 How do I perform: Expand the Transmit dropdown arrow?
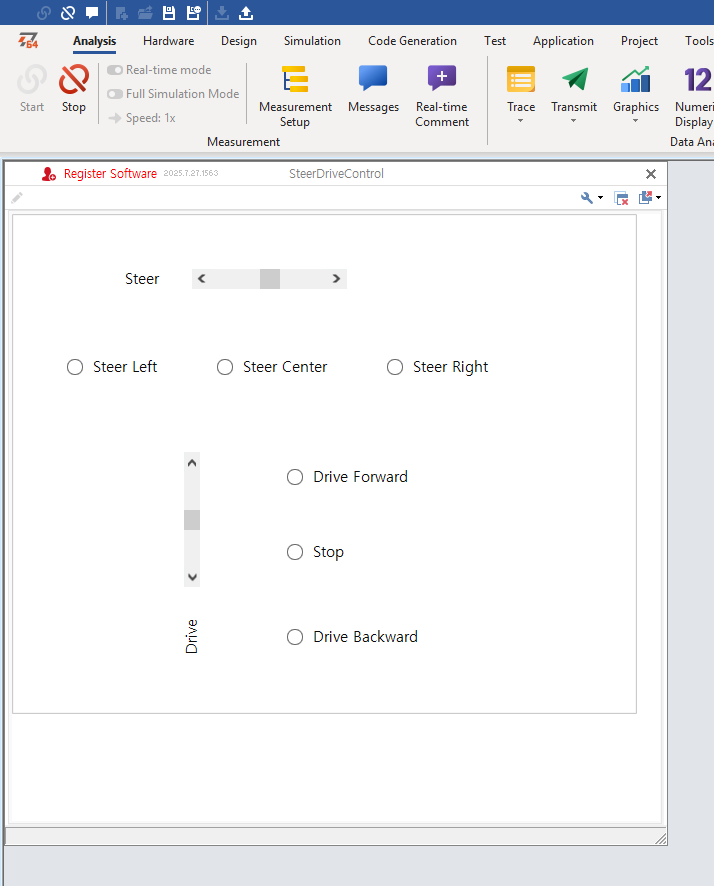(573, 120)
